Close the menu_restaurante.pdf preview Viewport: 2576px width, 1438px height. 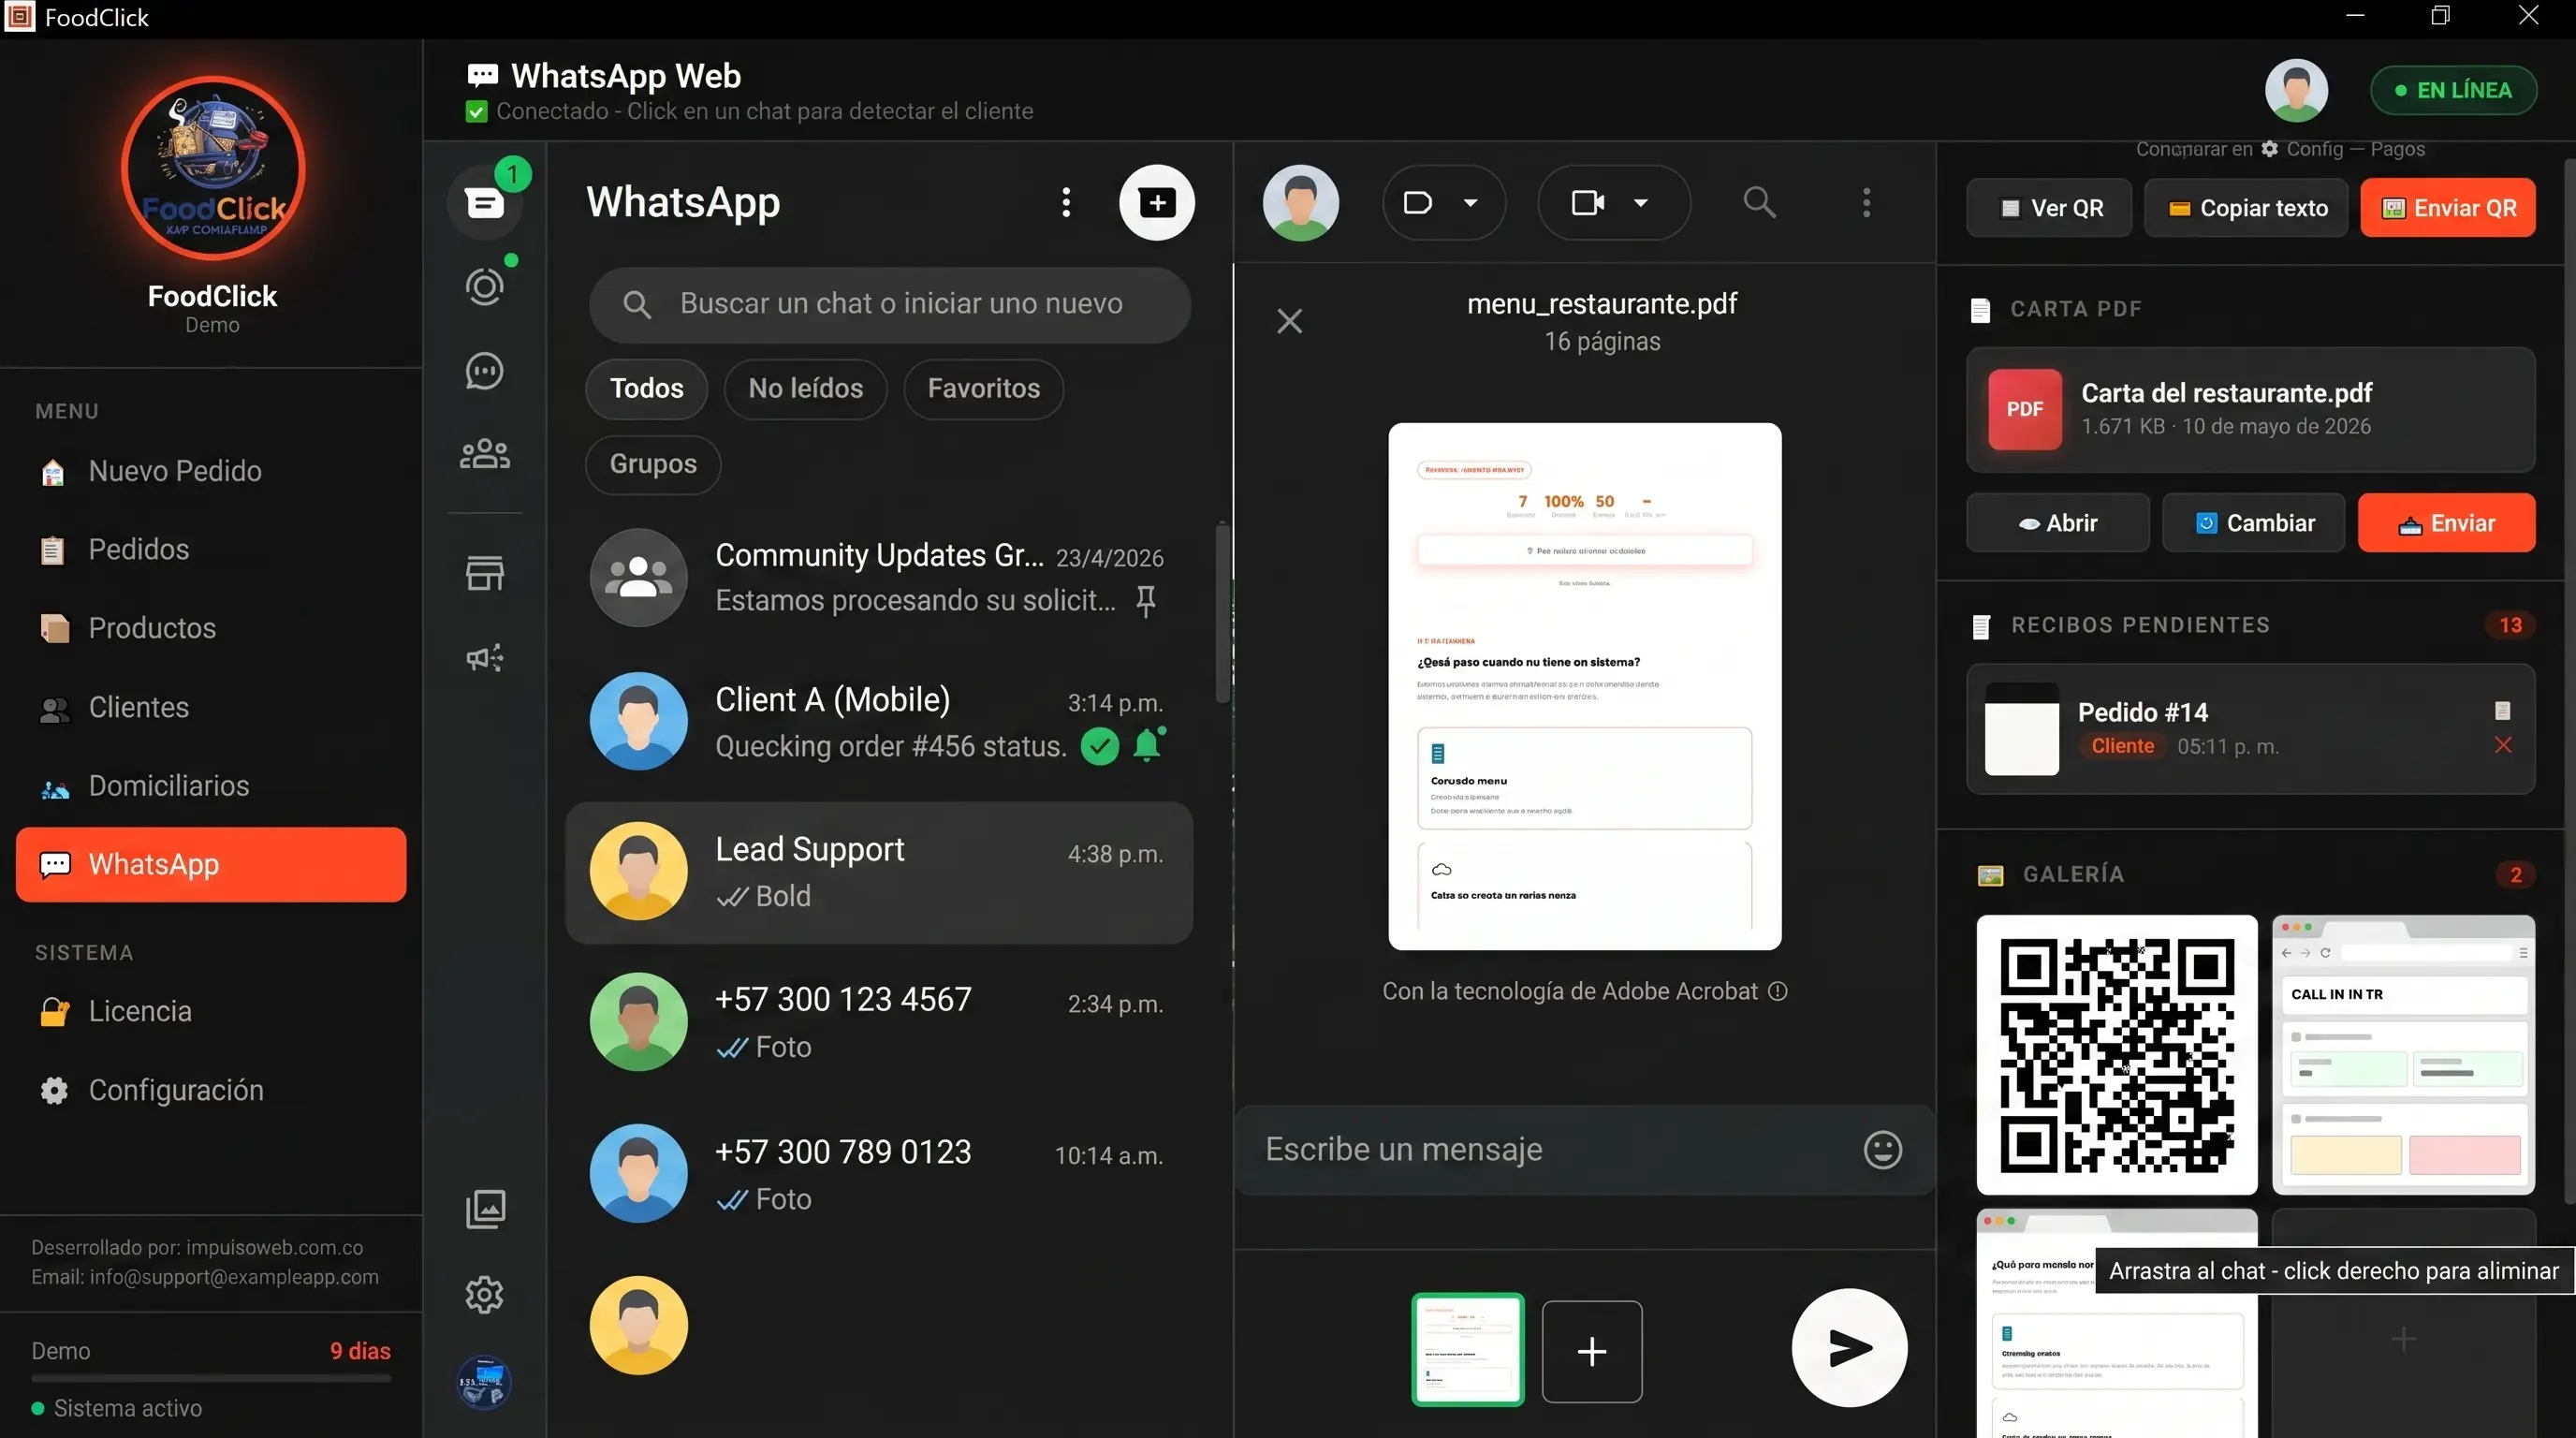(x=1290, y=321)
